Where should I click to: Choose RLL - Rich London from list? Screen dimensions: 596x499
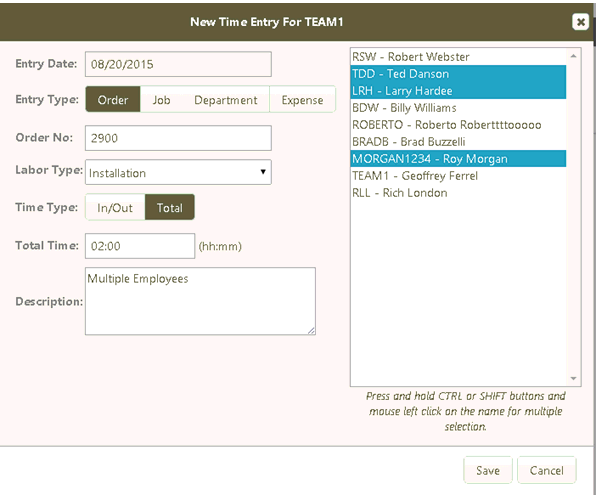458,193
